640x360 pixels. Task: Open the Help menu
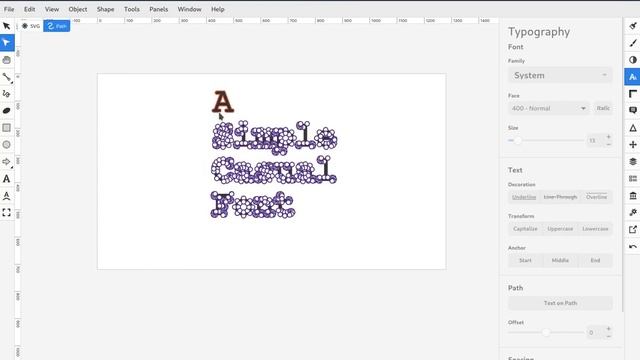(218, 9)
